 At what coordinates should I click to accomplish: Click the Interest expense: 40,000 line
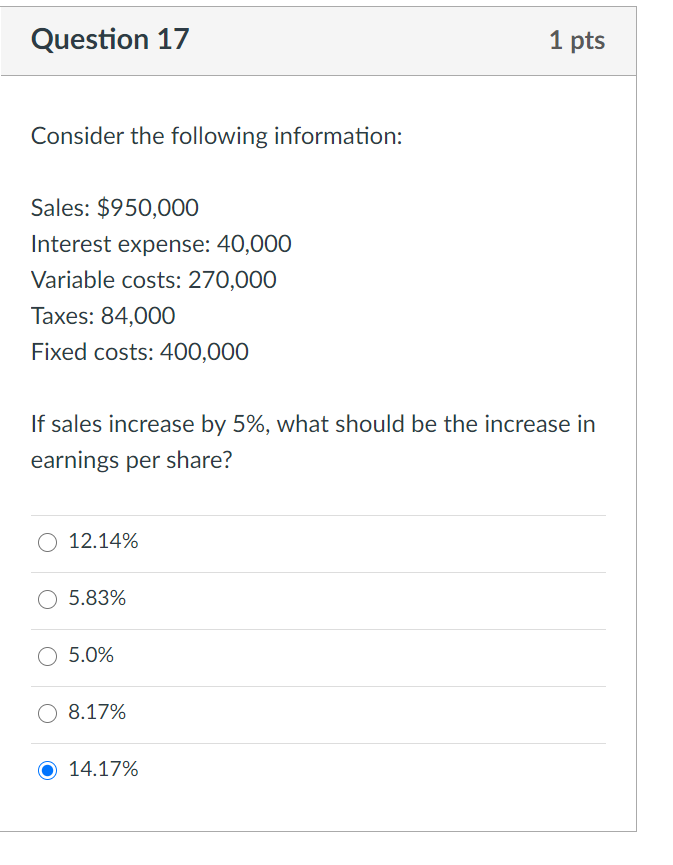coord(160,244)
